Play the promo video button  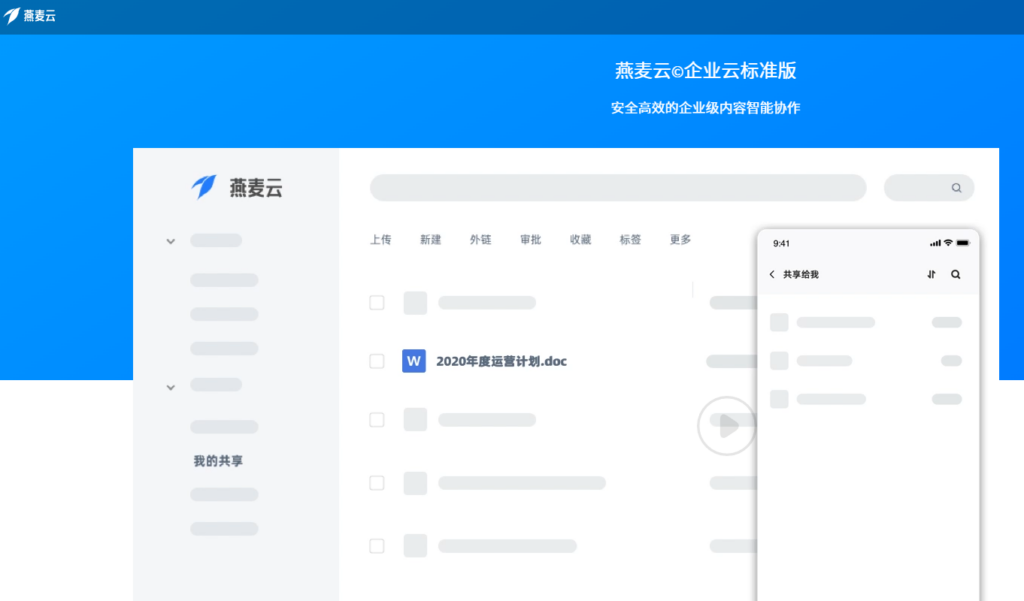(727, 426)
